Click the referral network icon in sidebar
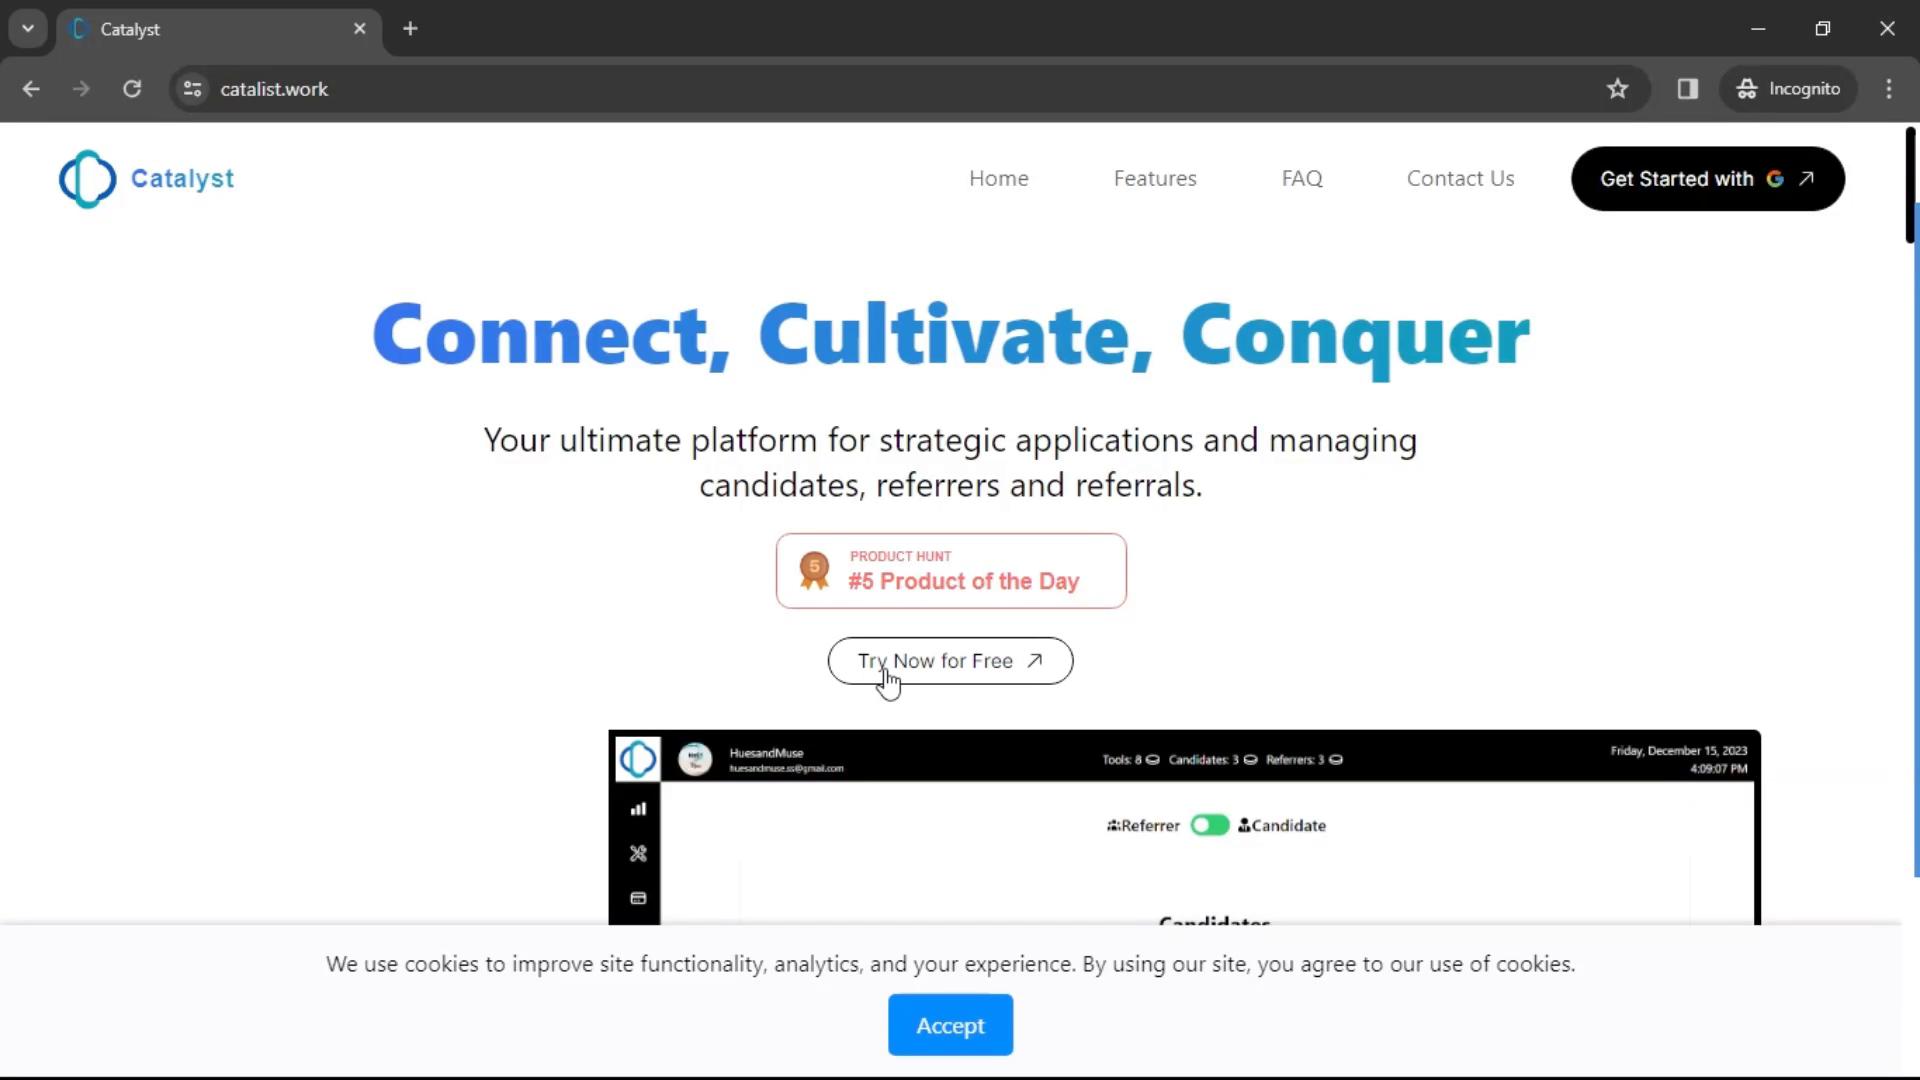1920x1080 pixels. coord(638,853)
